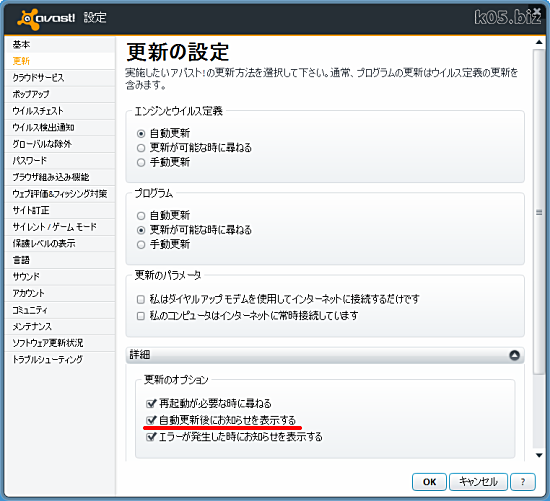Image resolution: width=550 pixels, height=501 pixels.
Task: Open ウェブ評価&フィッシング対策 settings
Action: point(60,194)
